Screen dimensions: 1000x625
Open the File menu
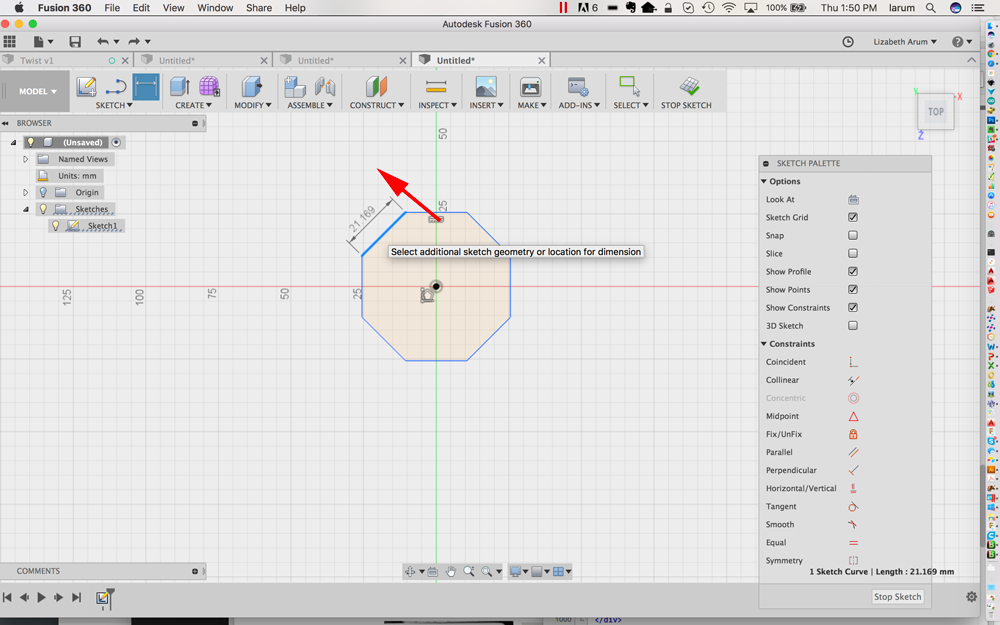point(112,8)
